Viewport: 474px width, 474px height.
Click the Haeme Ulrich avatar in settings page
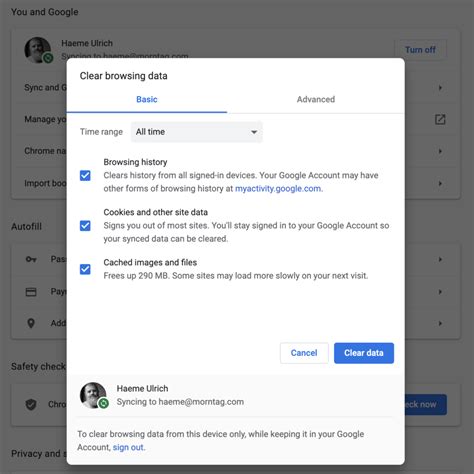[38, 50]
